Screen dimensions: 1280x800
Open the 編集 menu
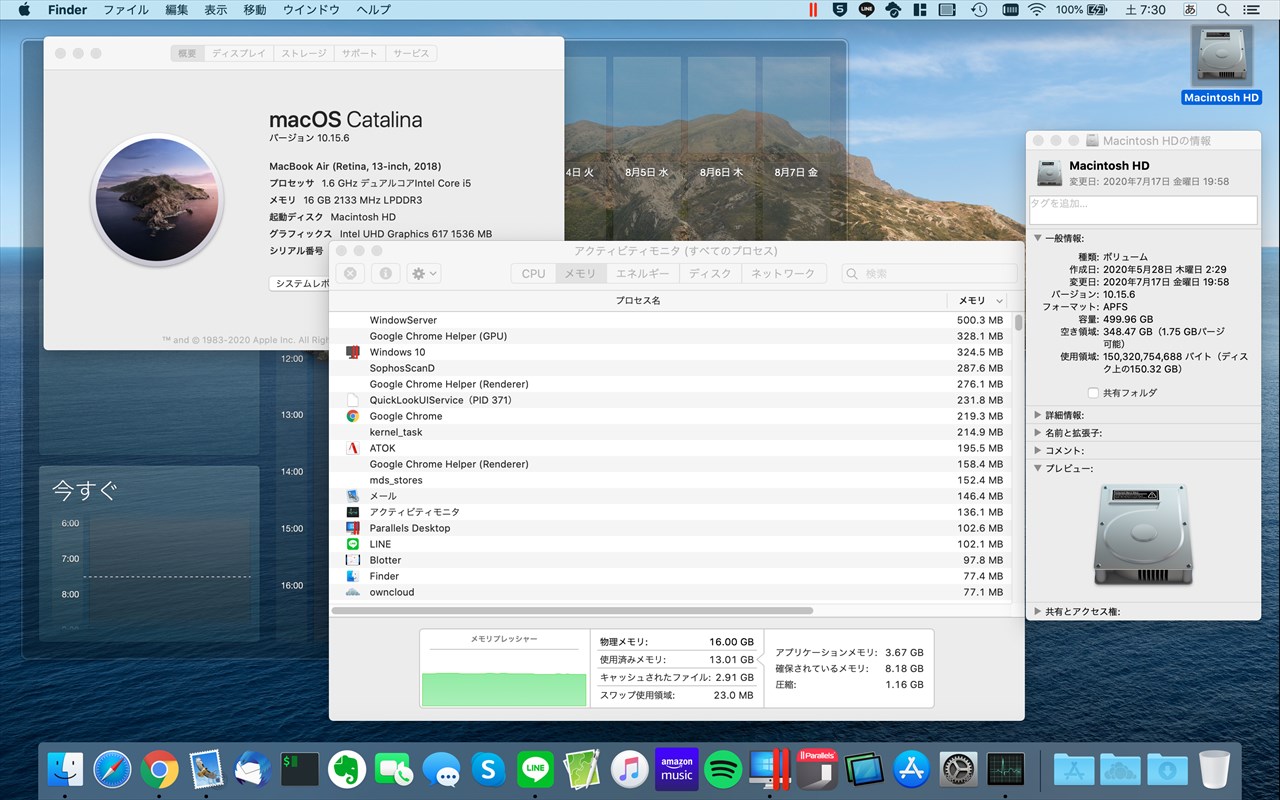(x=176, y=10)
